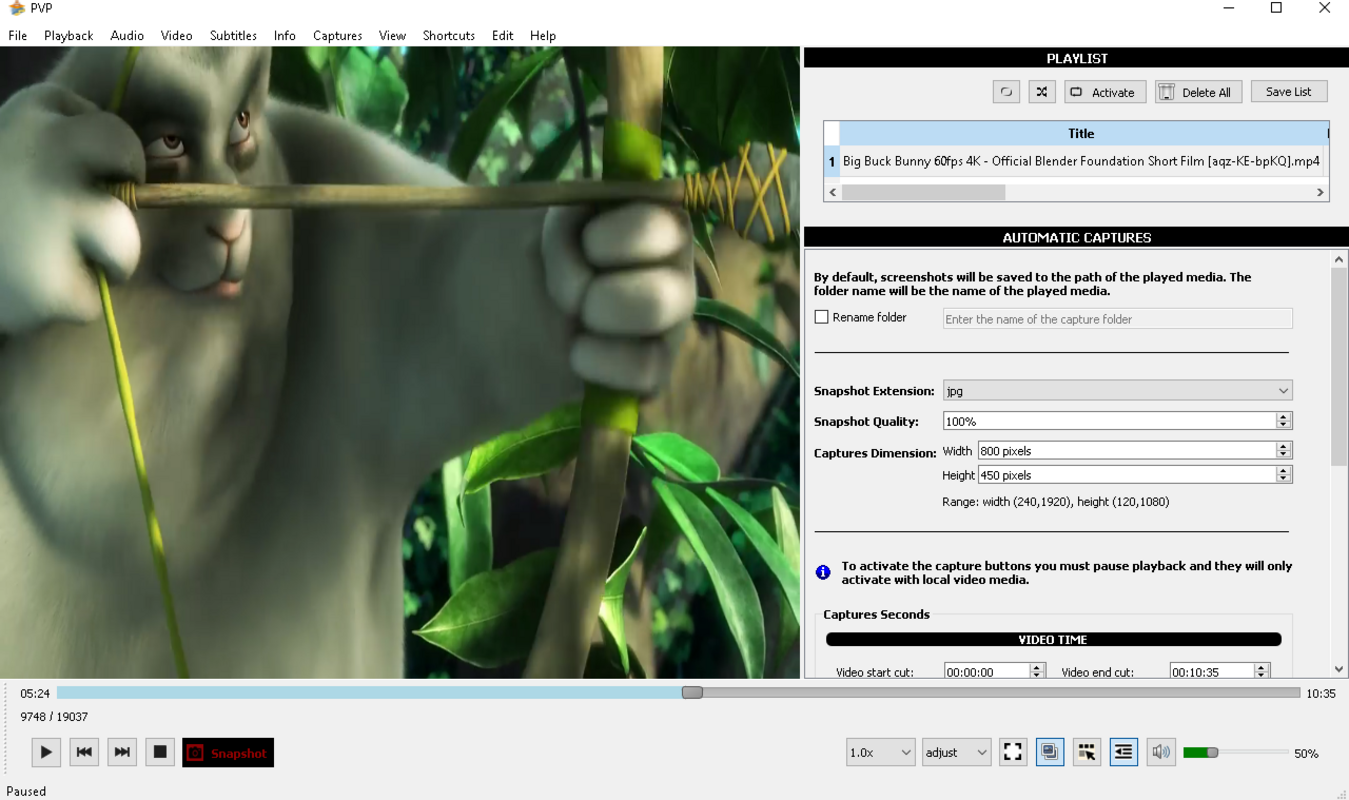Delete all playlist items
1349x800 pixels.
pyautogui.click(x=1198, y=92)
